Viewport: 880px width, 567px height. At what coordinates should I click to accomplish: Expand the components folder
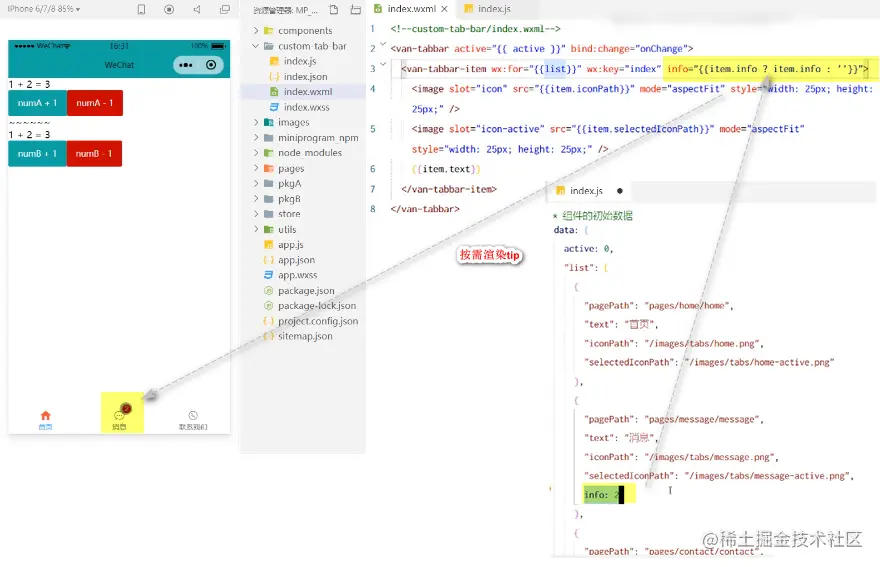(x=303, y=30)
